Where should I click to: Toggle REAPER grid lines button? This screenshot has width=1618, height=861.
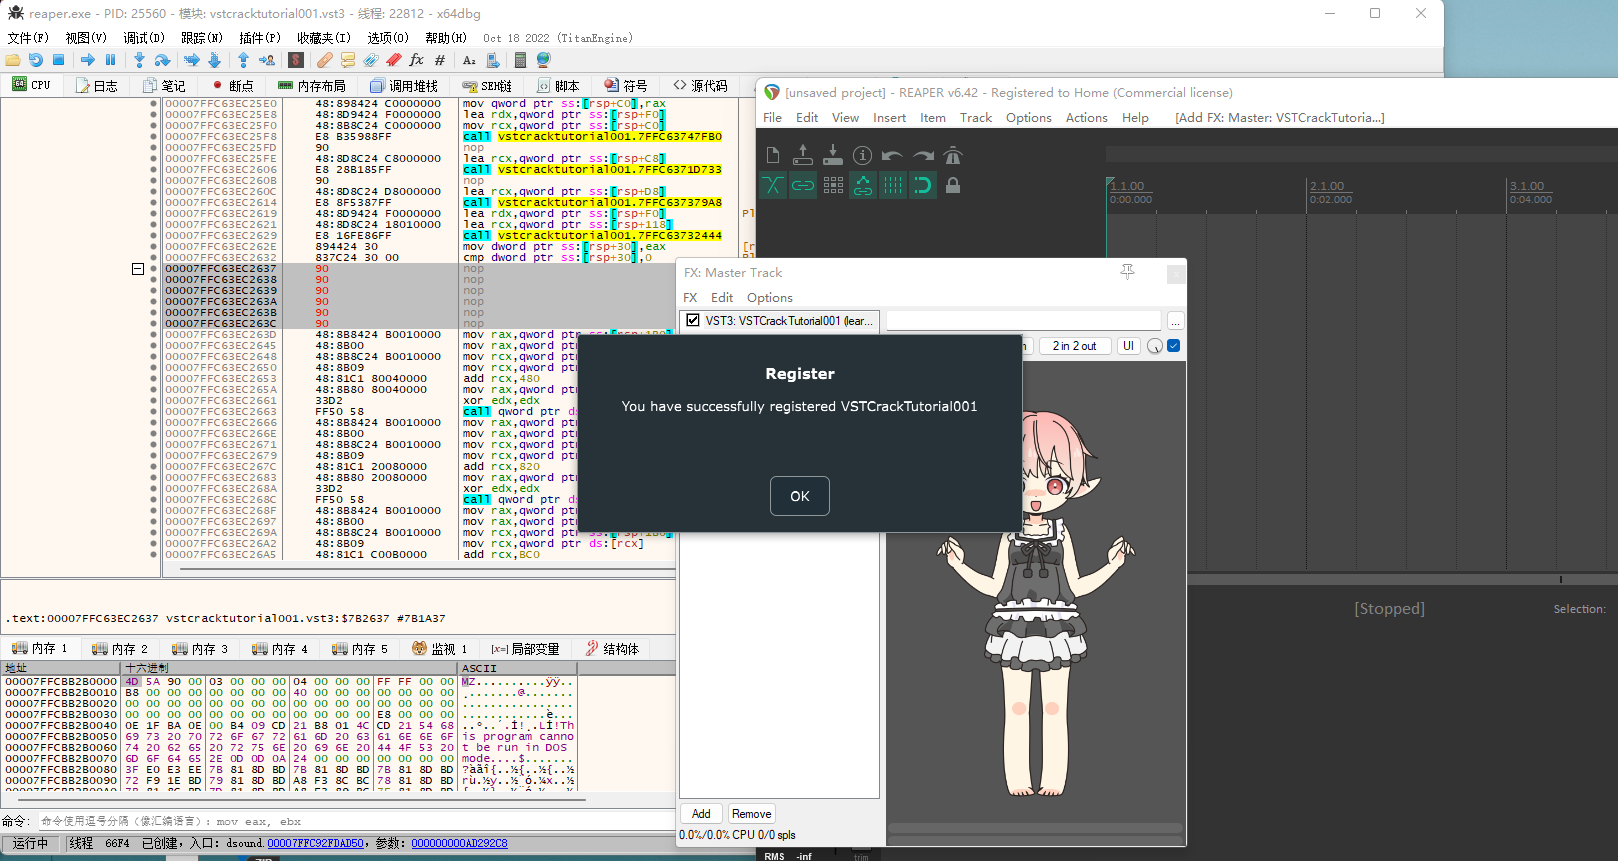[892, 185]
